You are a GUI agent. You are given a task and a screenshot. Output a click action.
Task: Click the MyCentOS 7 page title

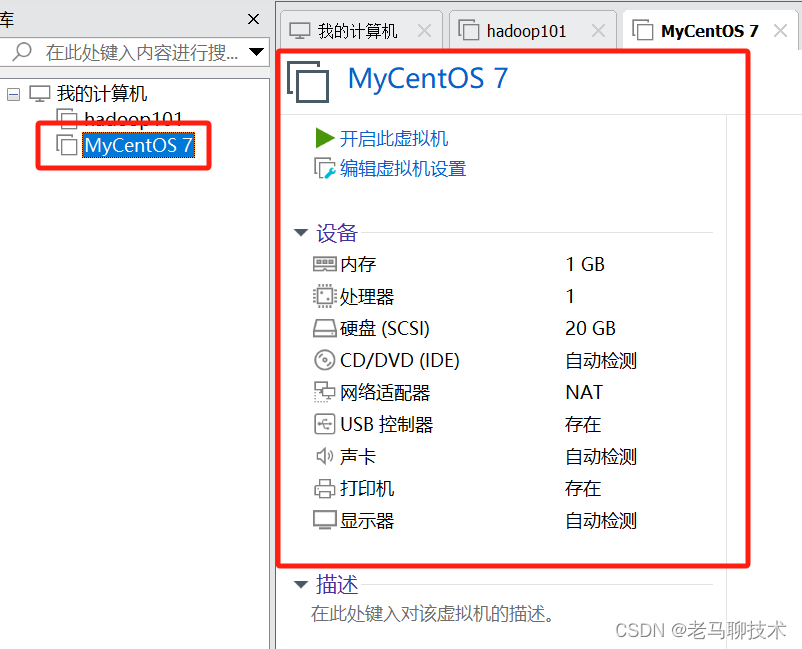click(x=428, y=78)
